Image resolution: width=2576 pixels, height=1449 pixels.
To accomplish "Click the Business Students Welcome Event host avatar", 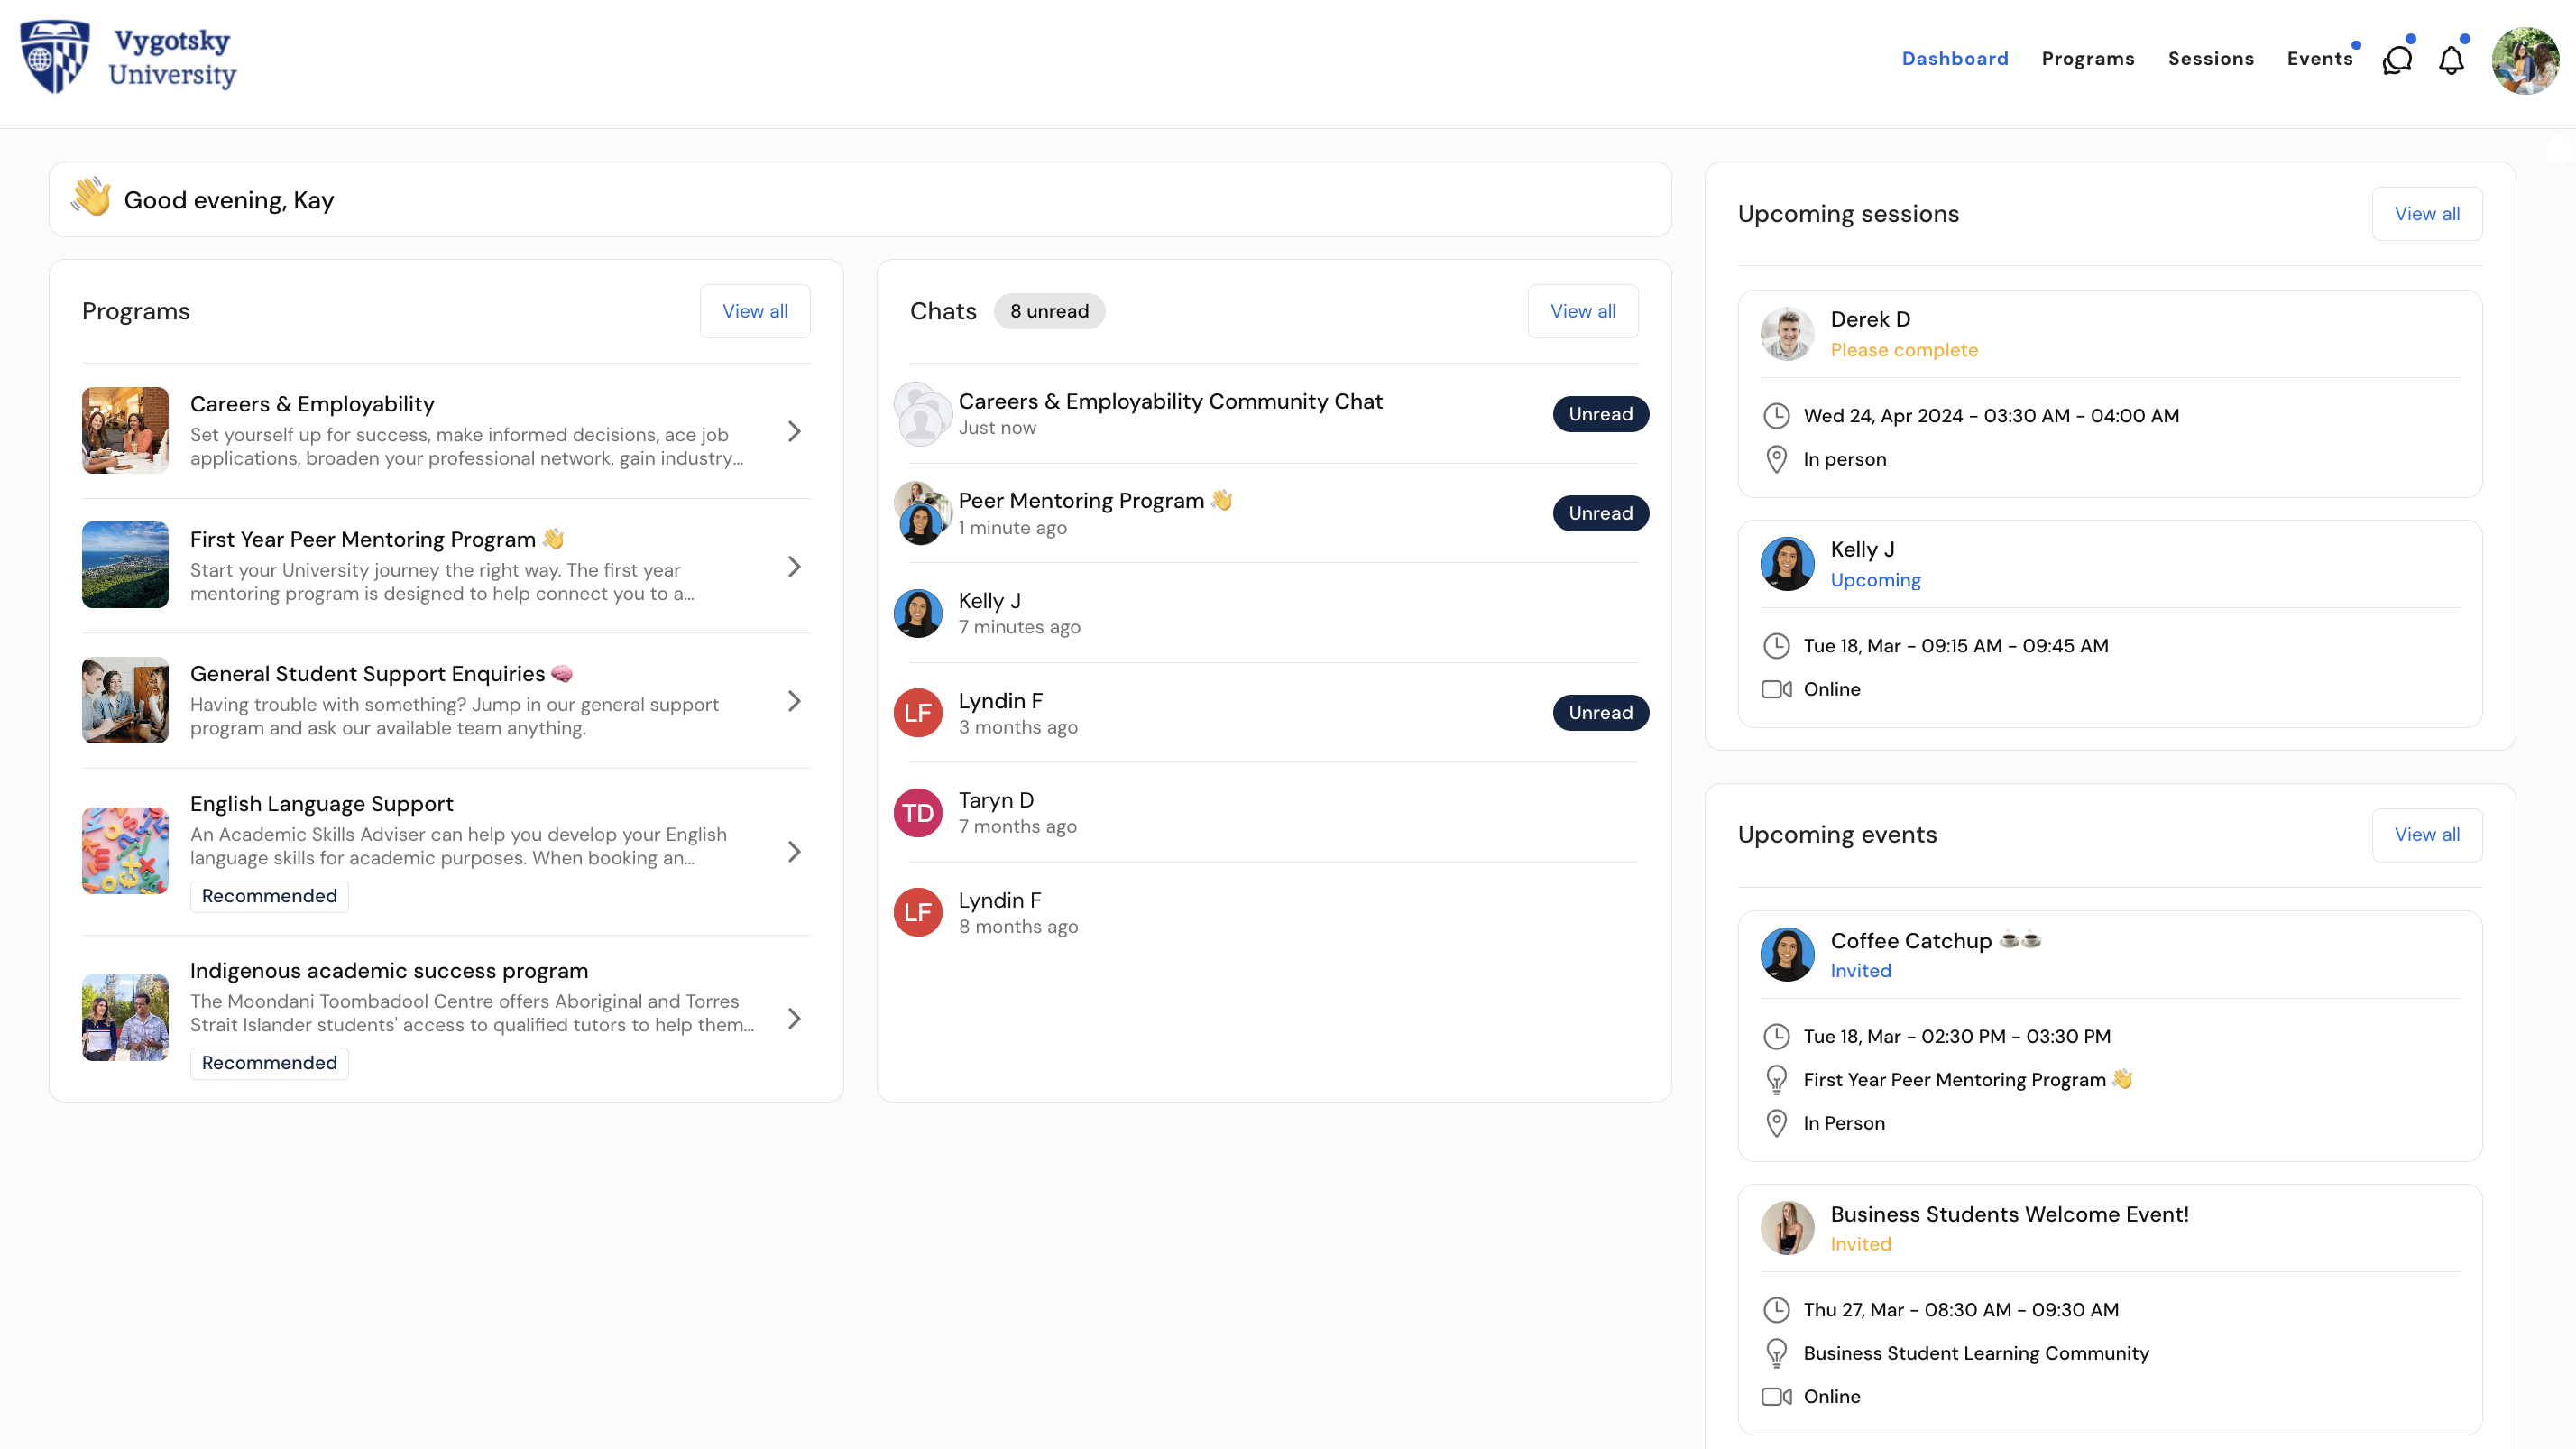I will coord(1787,1228).
